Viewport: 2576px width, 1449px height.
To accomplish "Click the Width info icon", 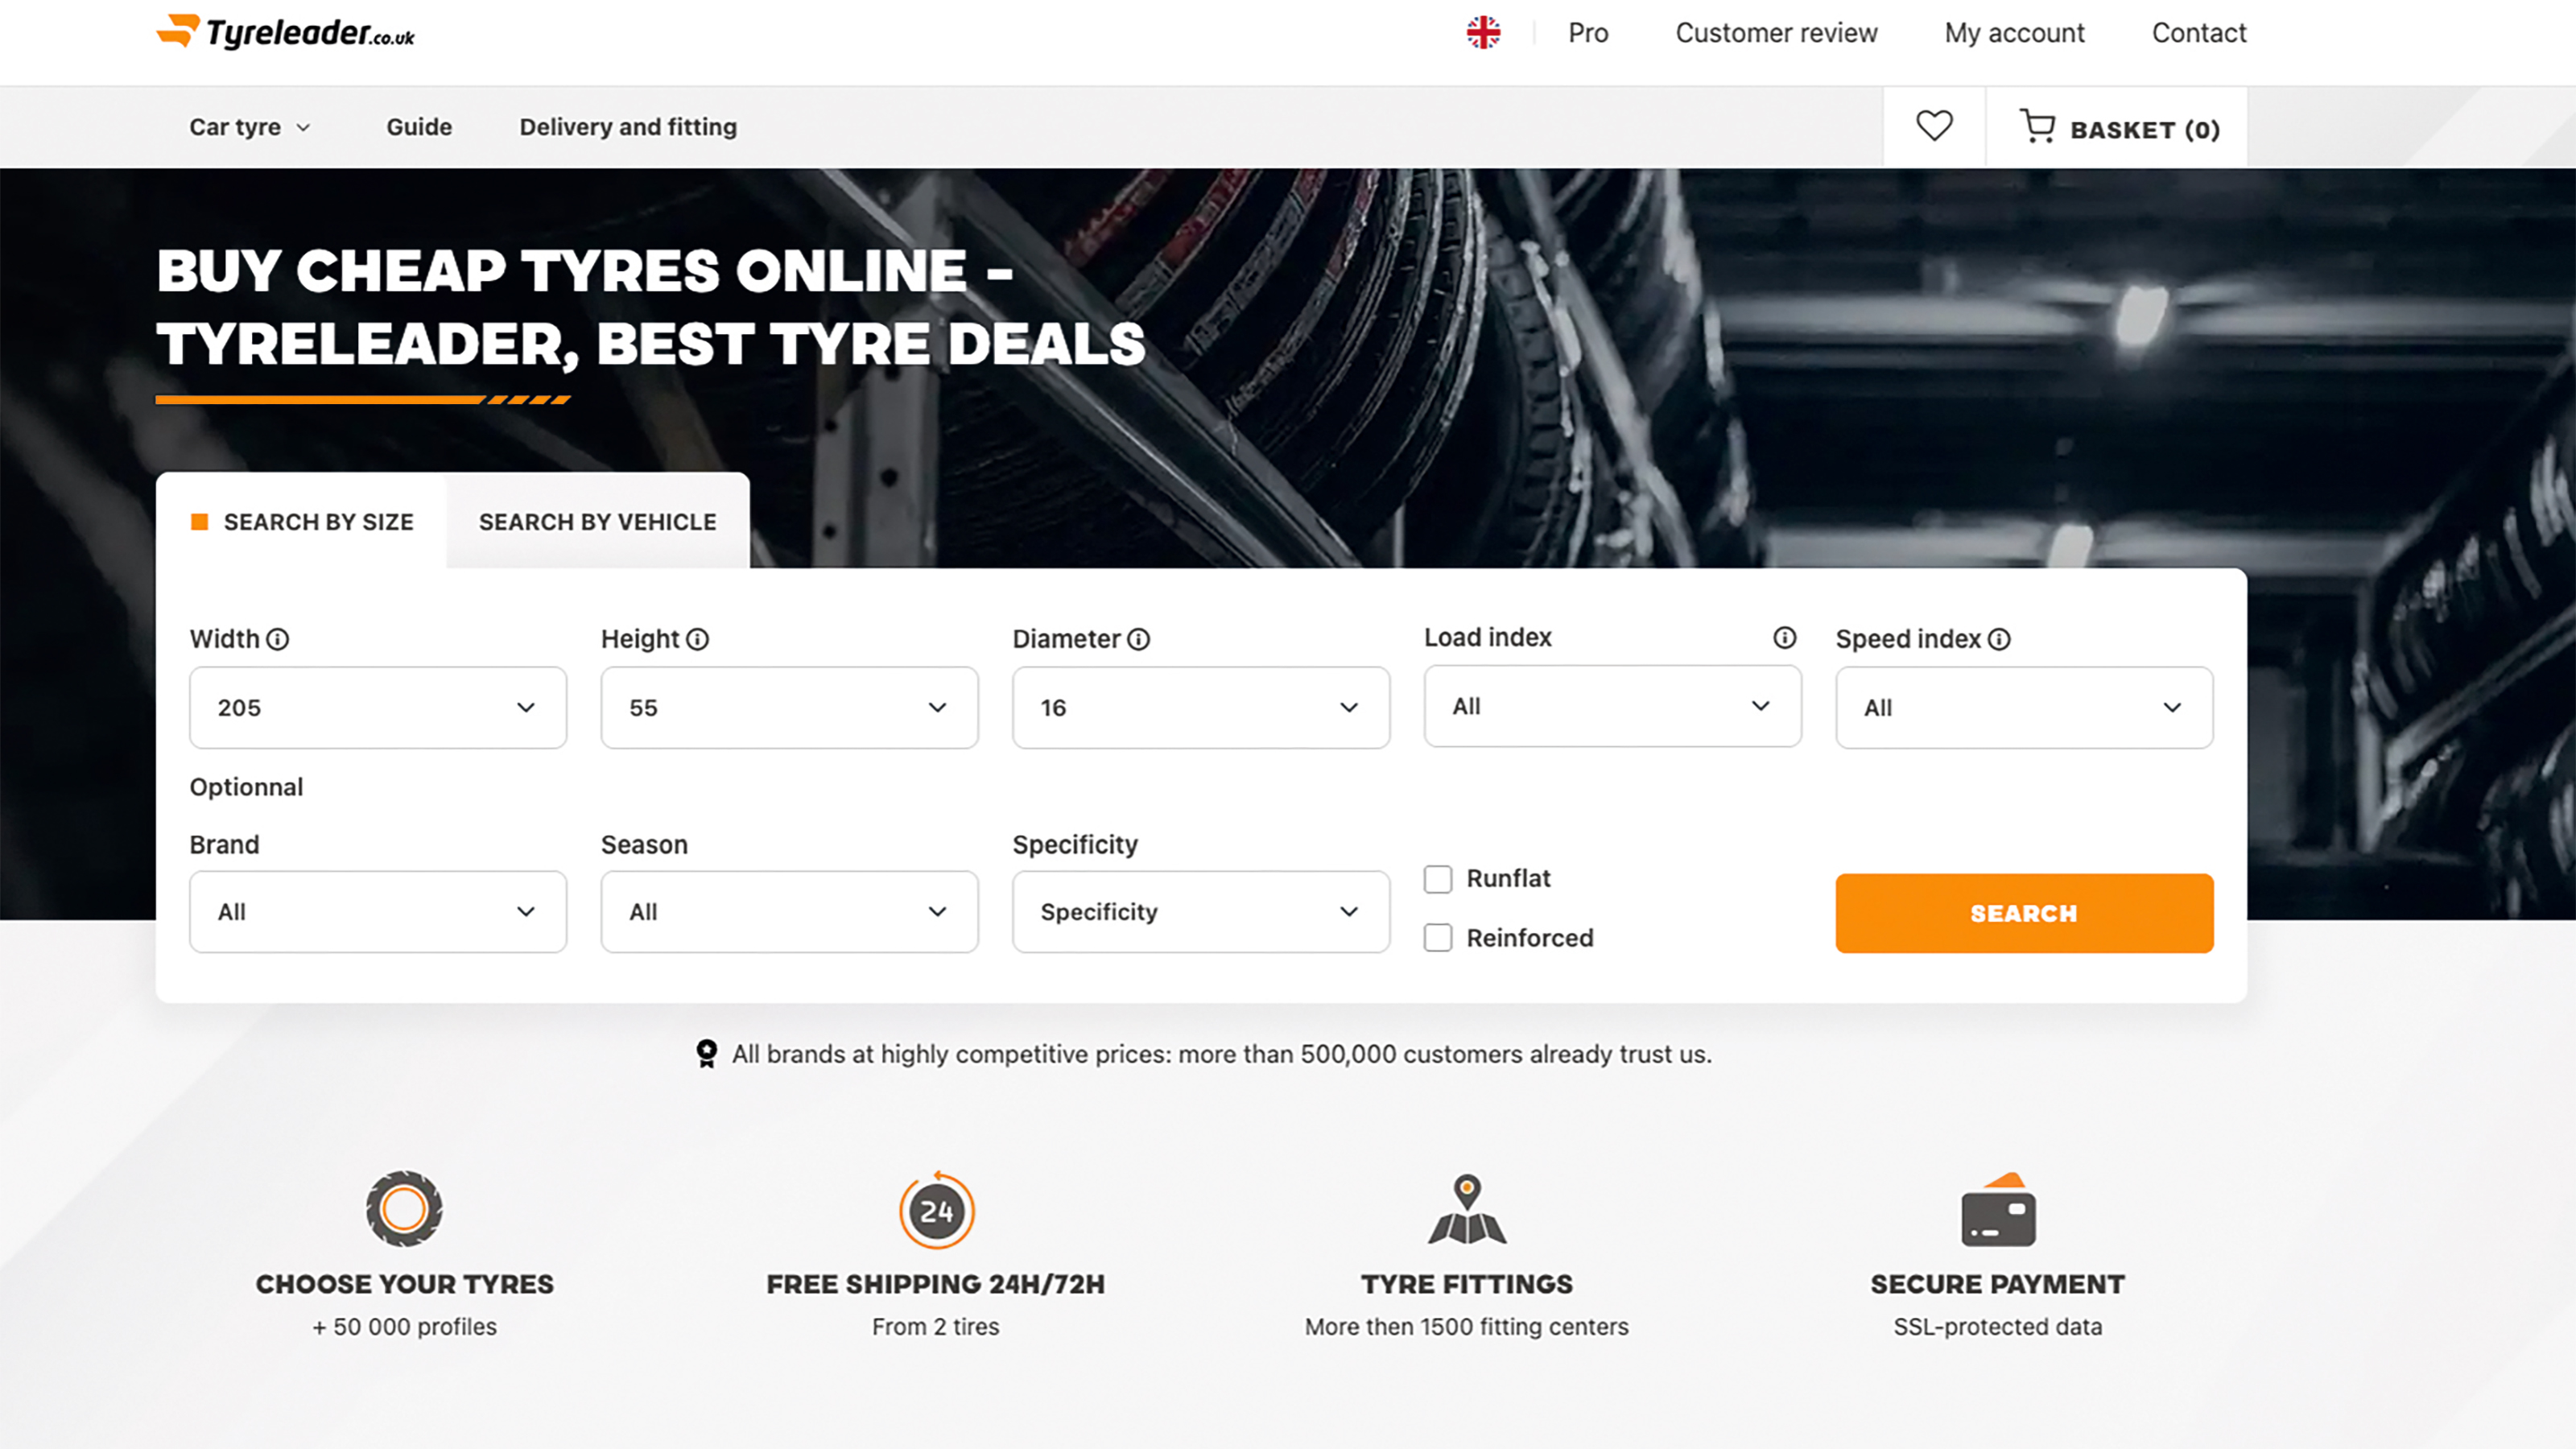I will pyautogui.click(x=278, y=639).
